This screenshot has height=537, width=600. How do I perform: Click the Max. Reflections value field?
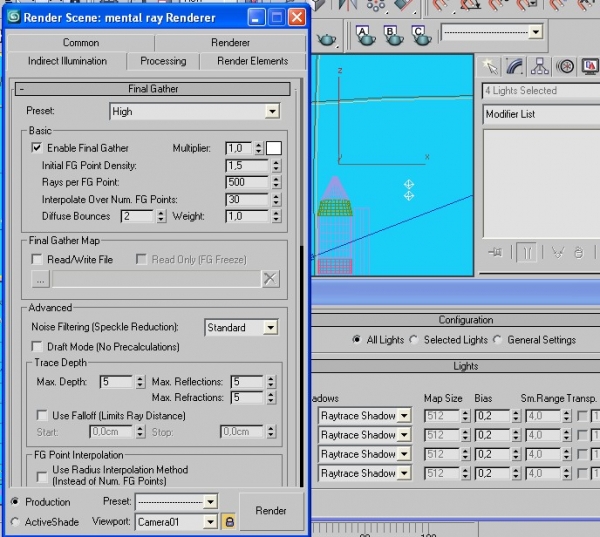(x=247, y=382)
